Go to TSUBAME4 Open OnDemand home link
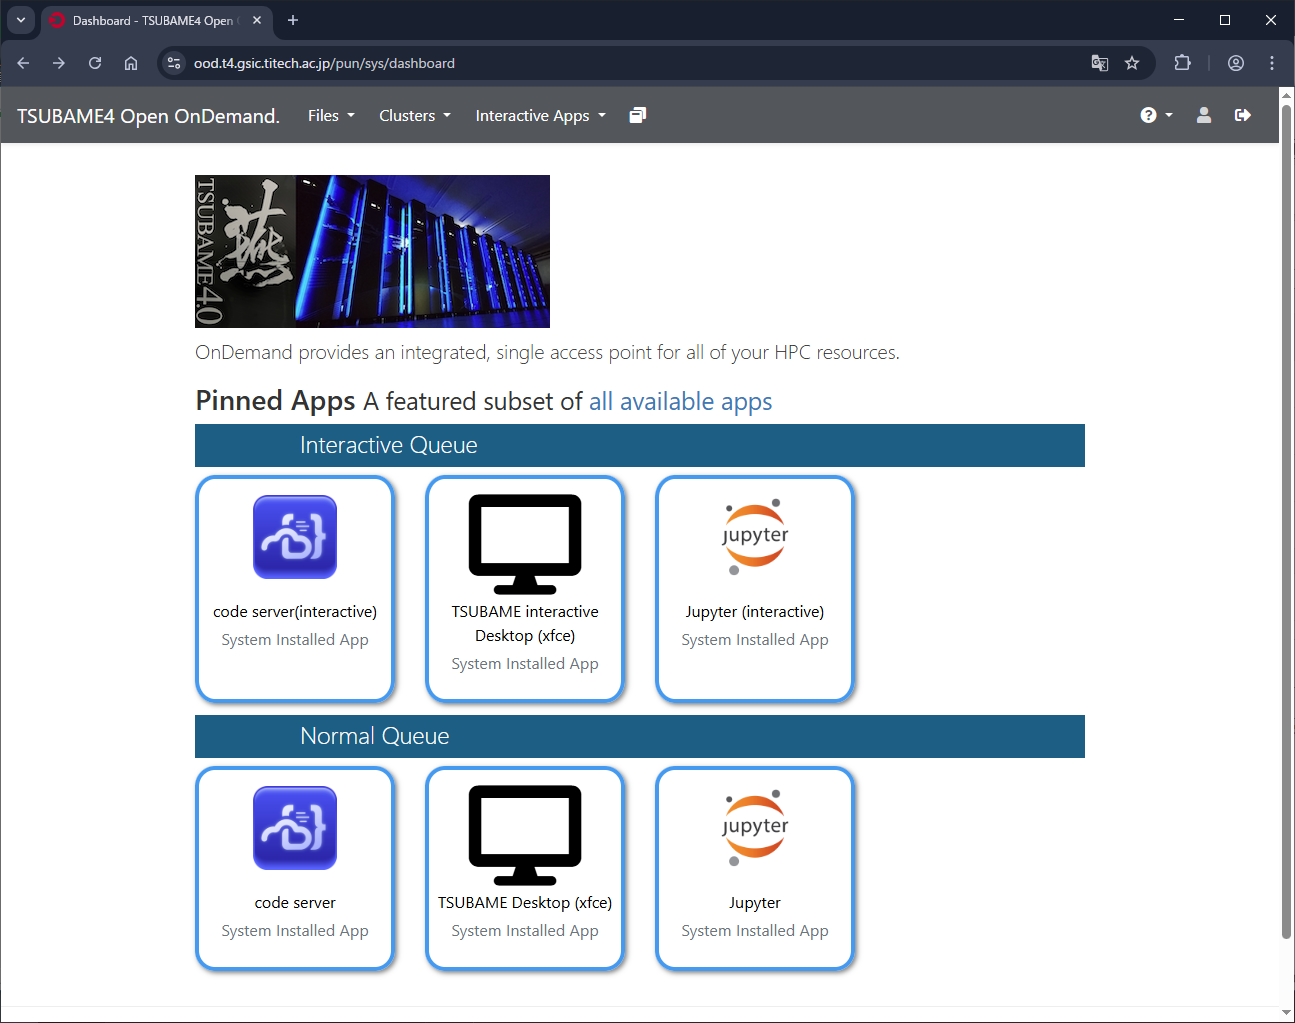The height and width of the screenshot is (1023, 1295). click(x=148, y=116)
